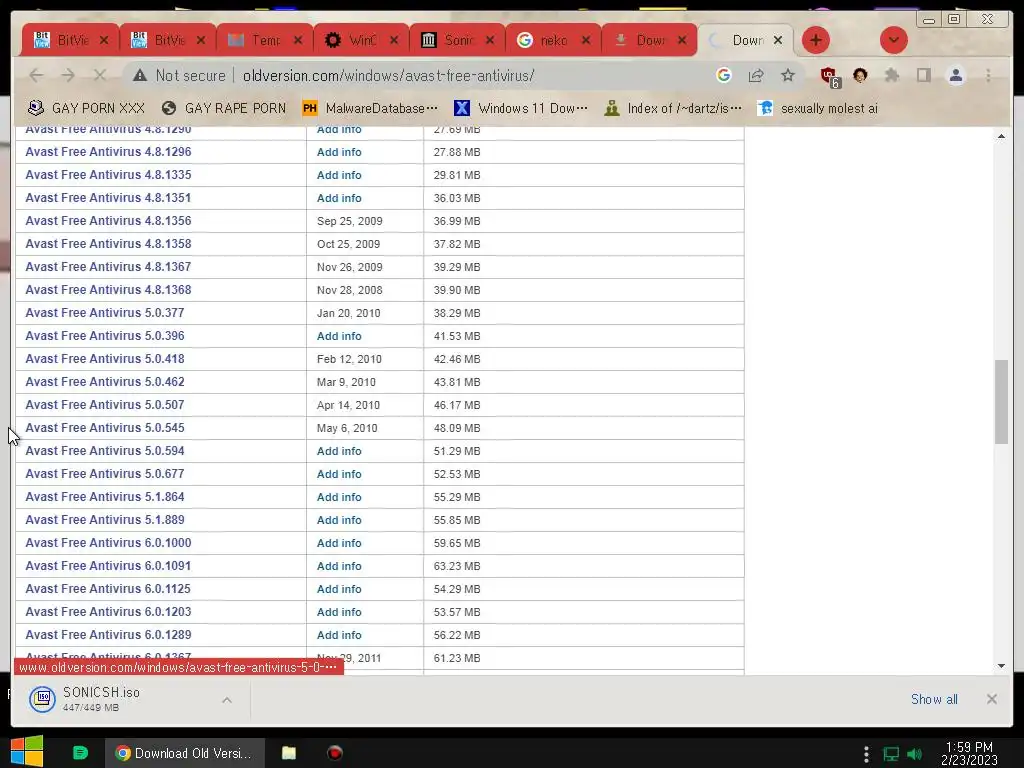The image size is (1024, 768).
Task: Open Avast Free Antivirus 5.1.889 link
Action: [104, 520]
